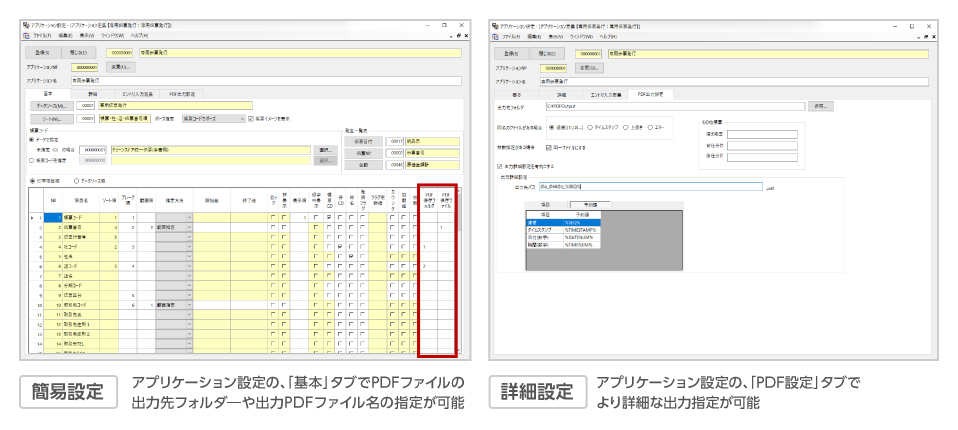The width and height of the screenshot is (958, 430).
Task: Disable the 出力詳細設定を有効にする checkbox
Action: (x=500, y=166)
